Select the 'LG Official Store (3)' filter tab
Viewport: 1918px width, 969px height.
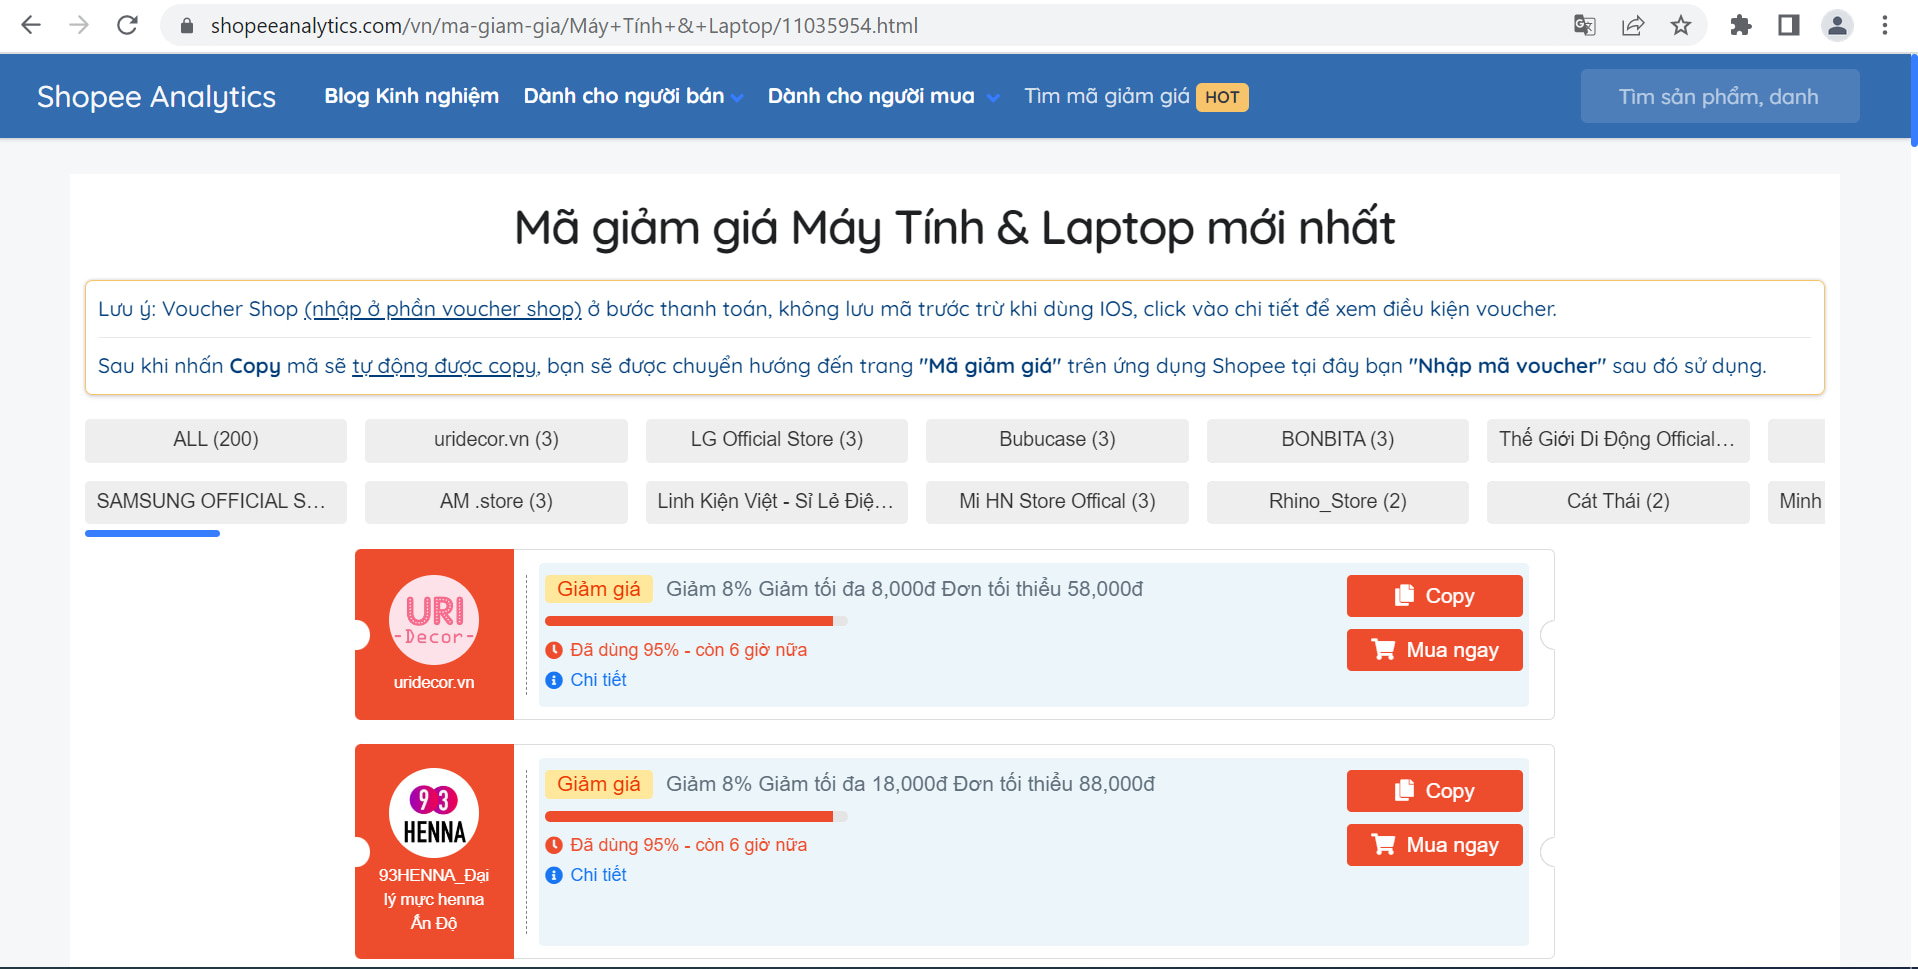tap(776, 440)
